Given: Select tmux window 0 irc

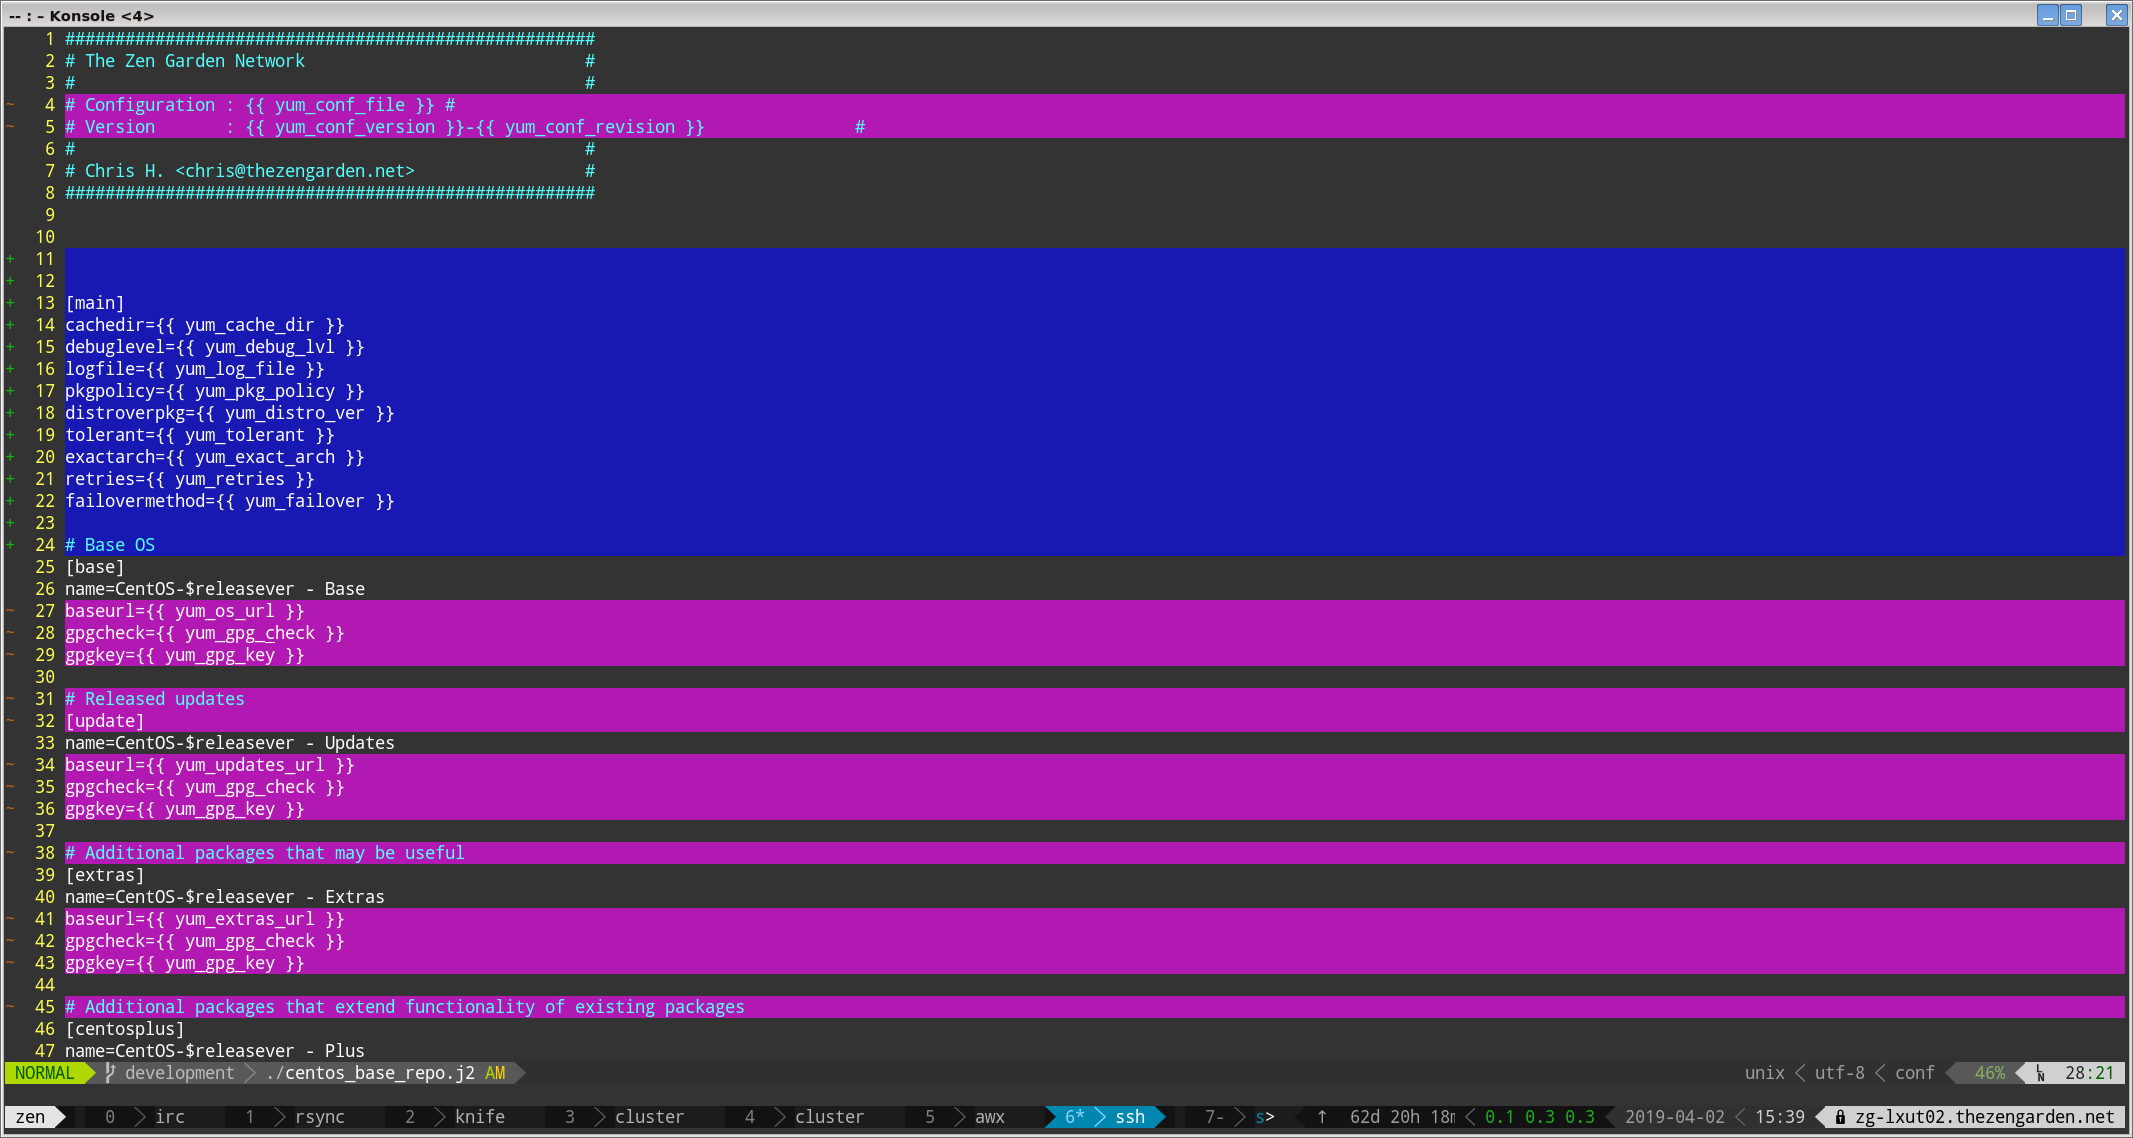Looking at the screenshot, I should tap(145, 1117).
